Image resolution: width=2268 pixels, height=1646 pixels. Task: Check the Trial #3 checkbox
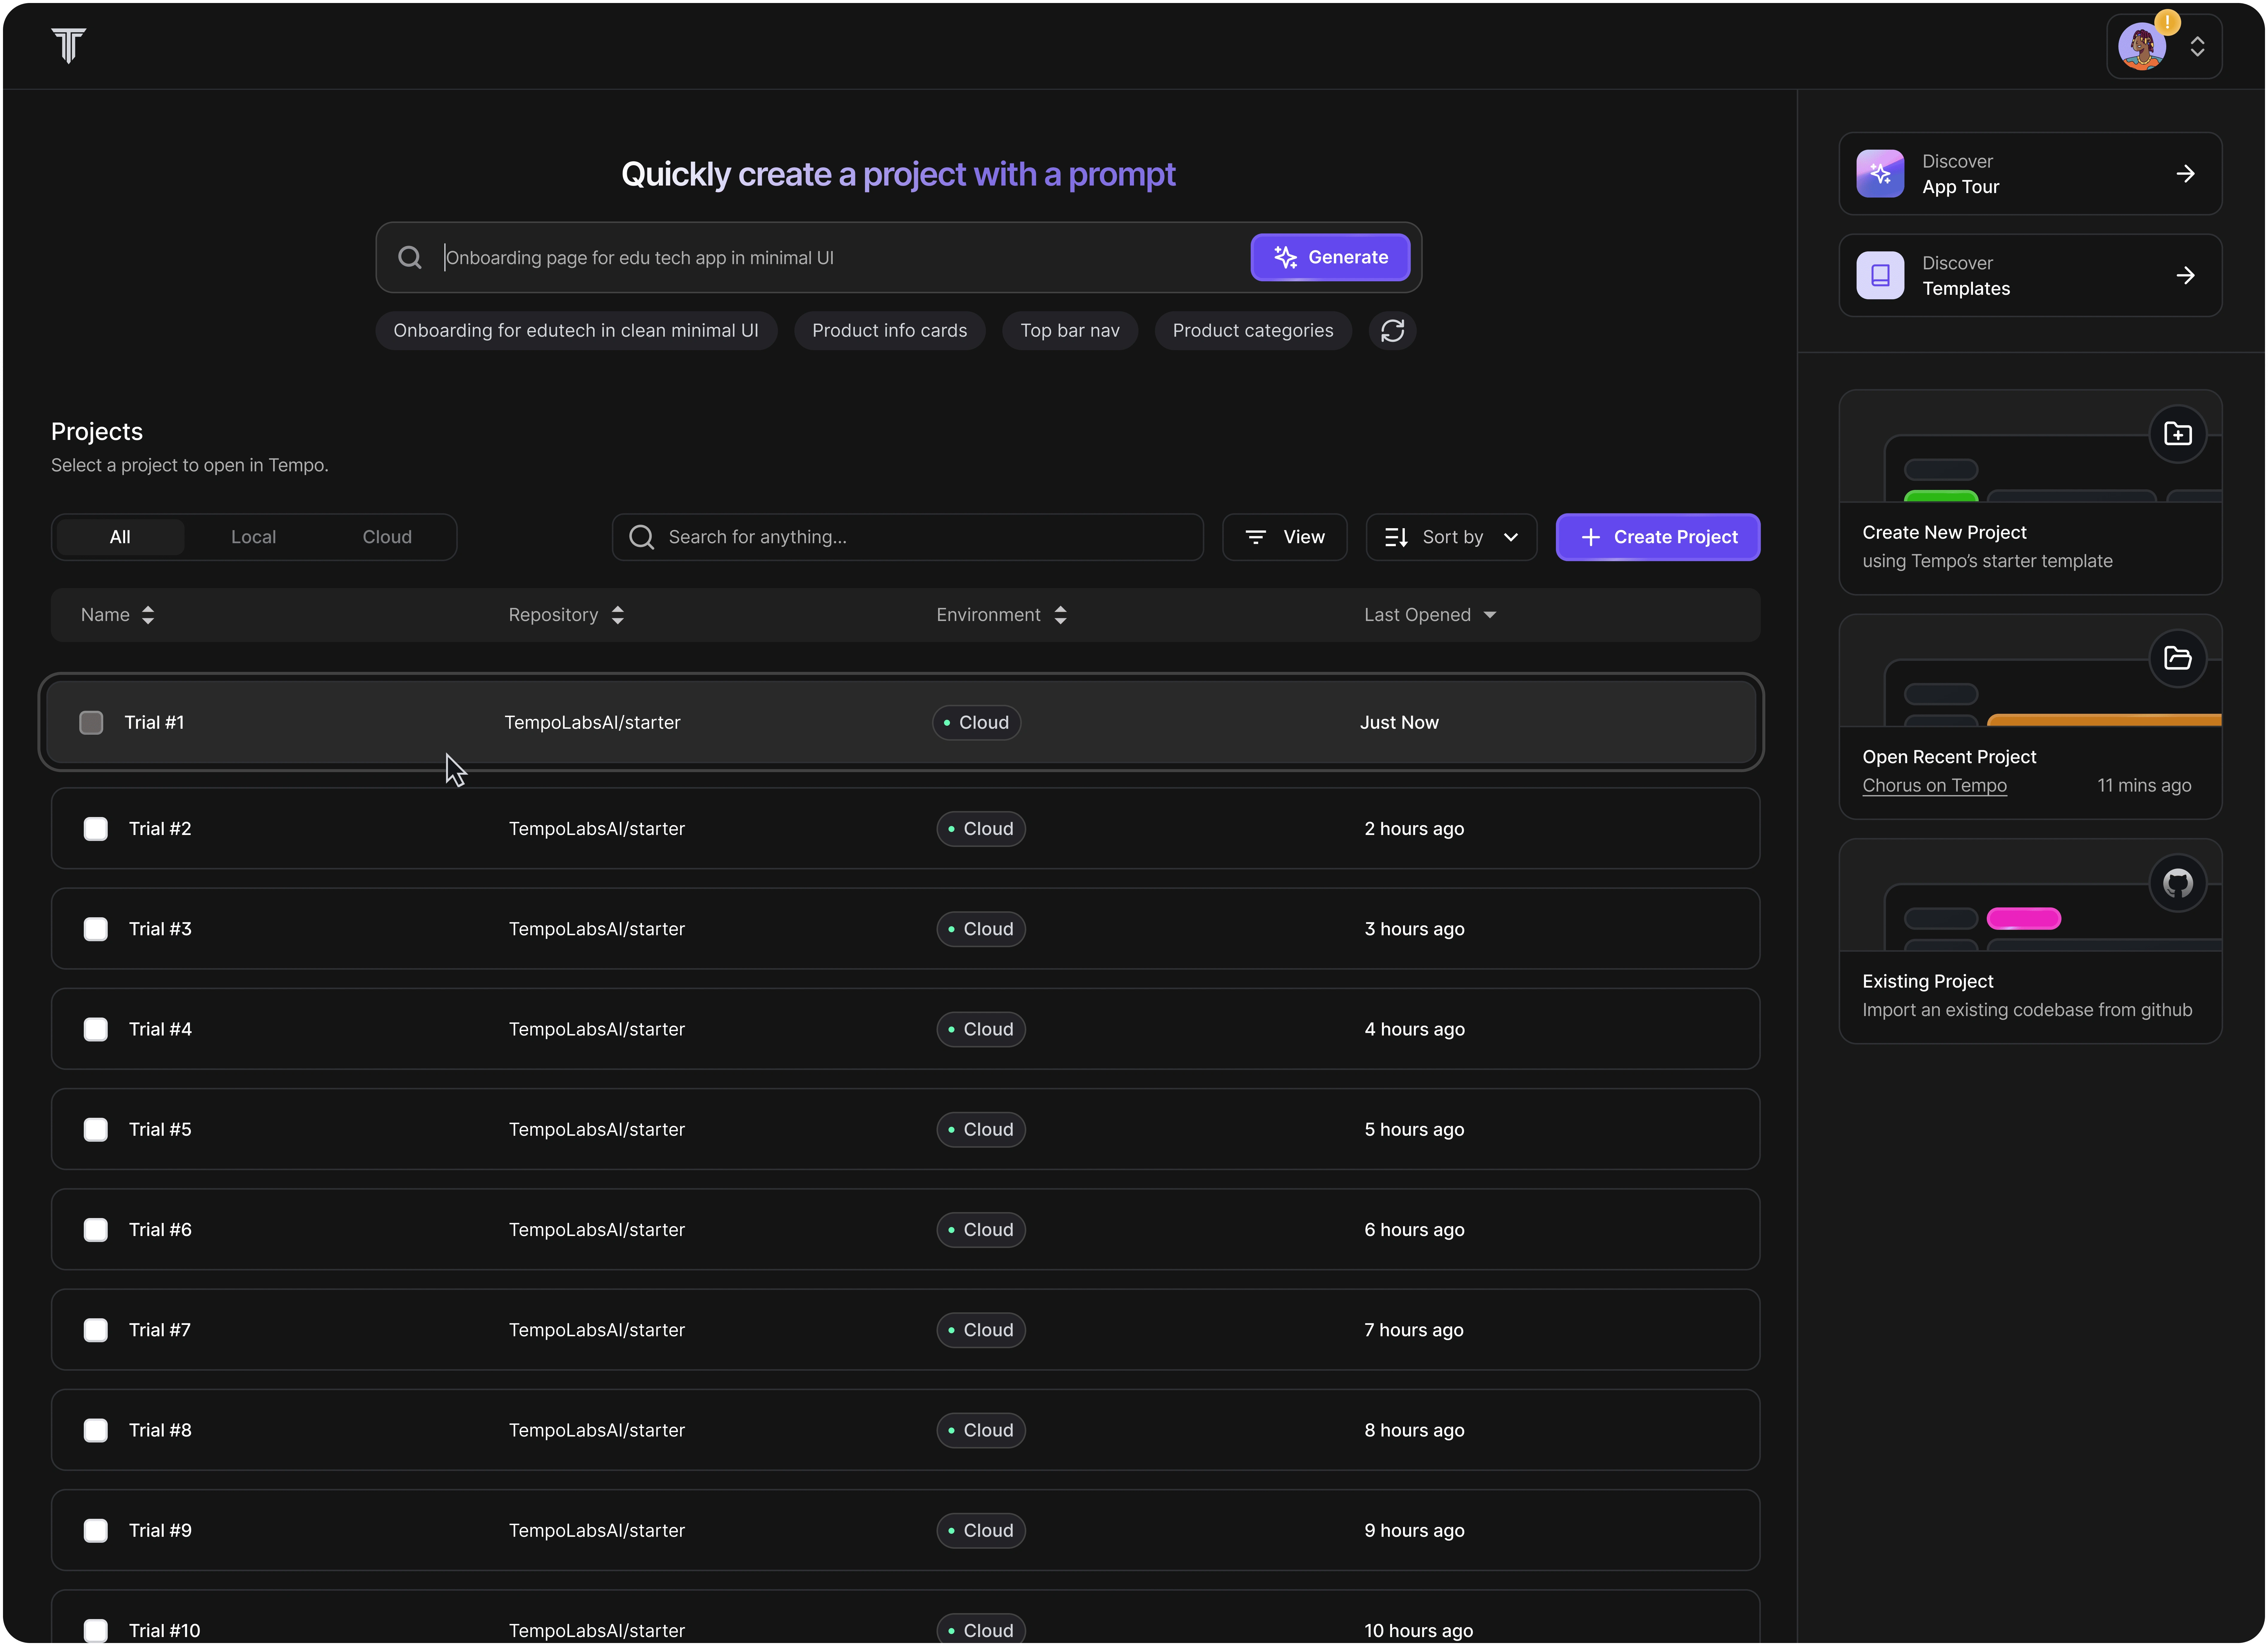tap(96, 929)
